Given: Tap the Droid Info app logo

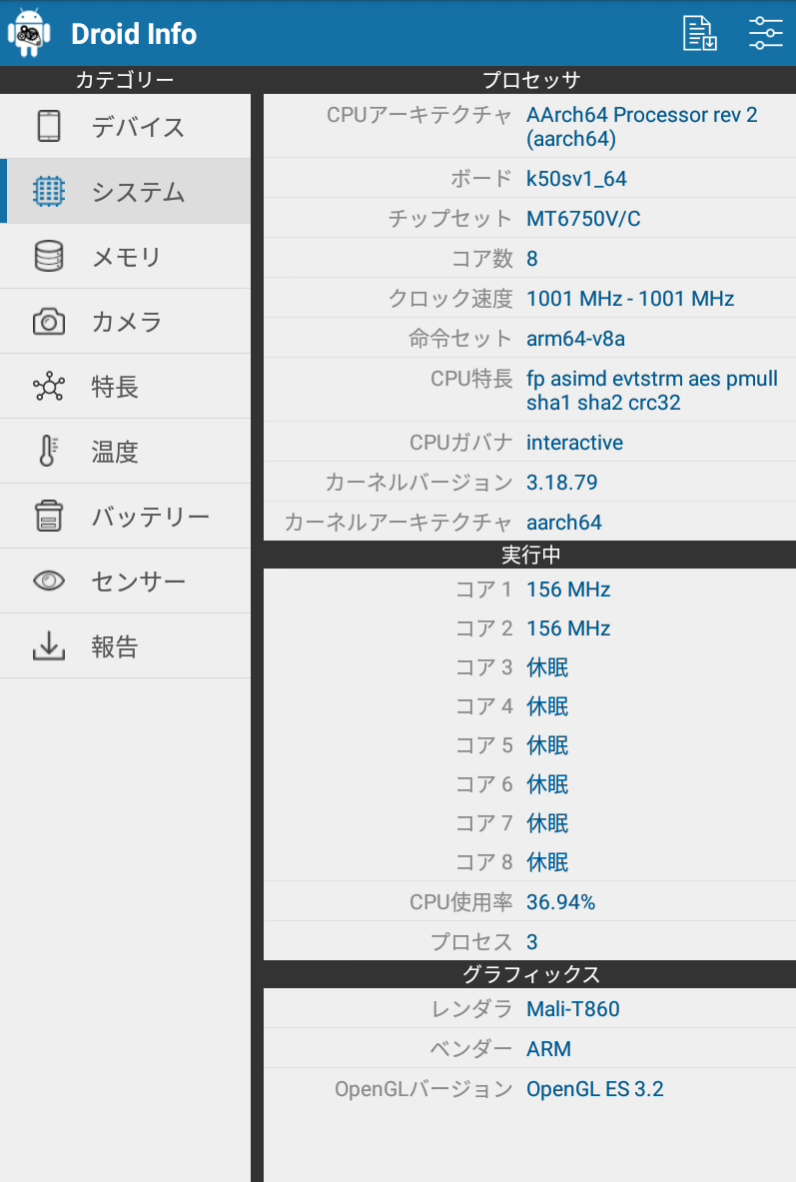Looking at the screenshot, I should click(29, 33).
